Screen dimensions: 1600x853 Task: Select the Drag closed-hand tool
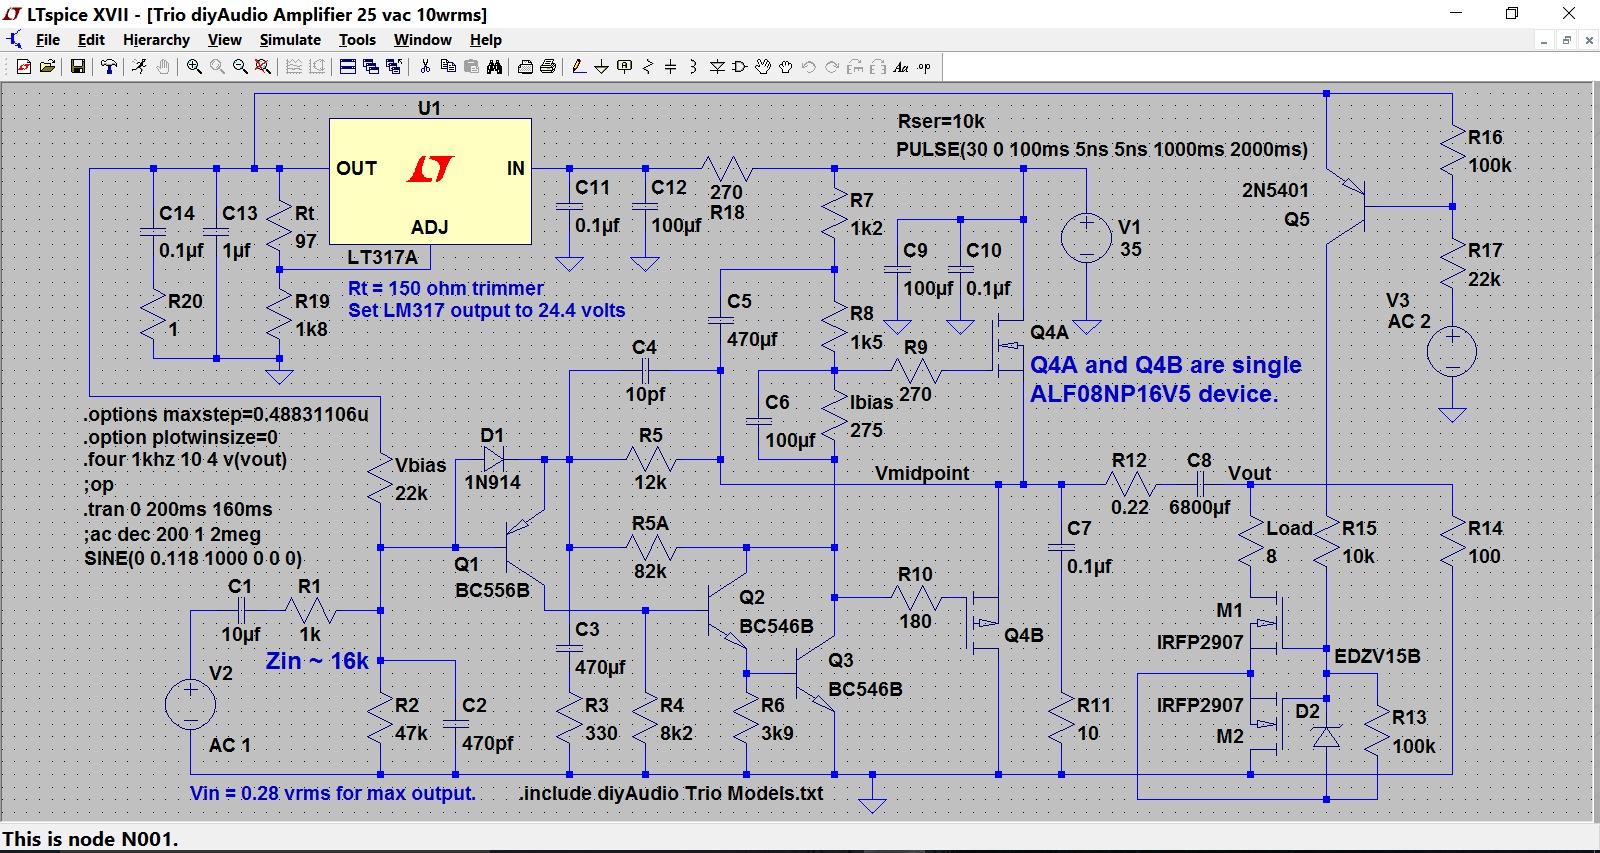pyautogui.click(x=786, y=67)
